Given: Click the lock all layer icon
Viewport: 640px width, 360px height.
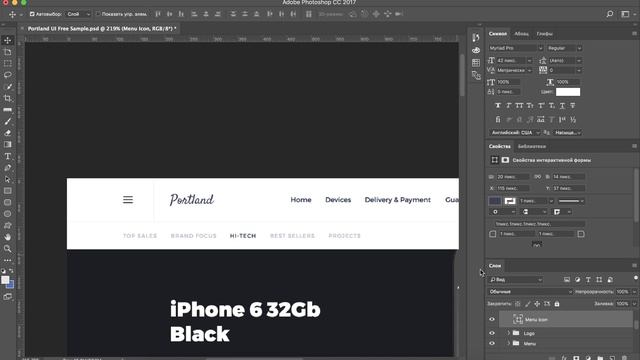Looking at the screenshot, I should pos(557,304).
